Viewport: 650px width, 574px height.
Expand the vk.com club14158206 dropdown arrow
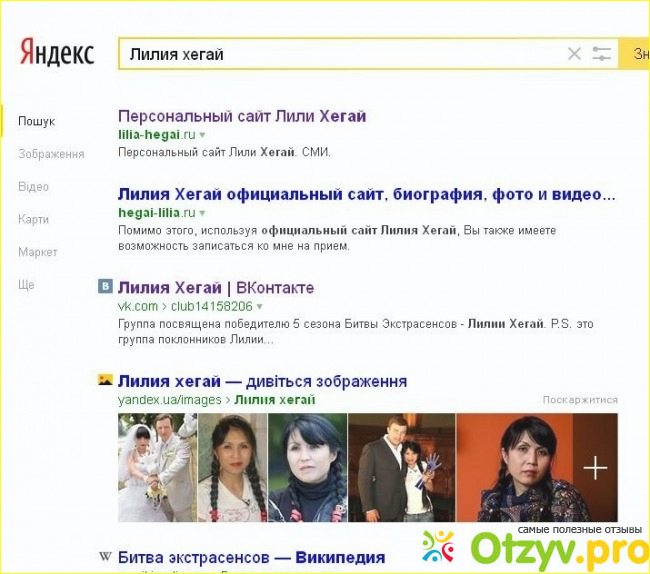pos(260,307)
